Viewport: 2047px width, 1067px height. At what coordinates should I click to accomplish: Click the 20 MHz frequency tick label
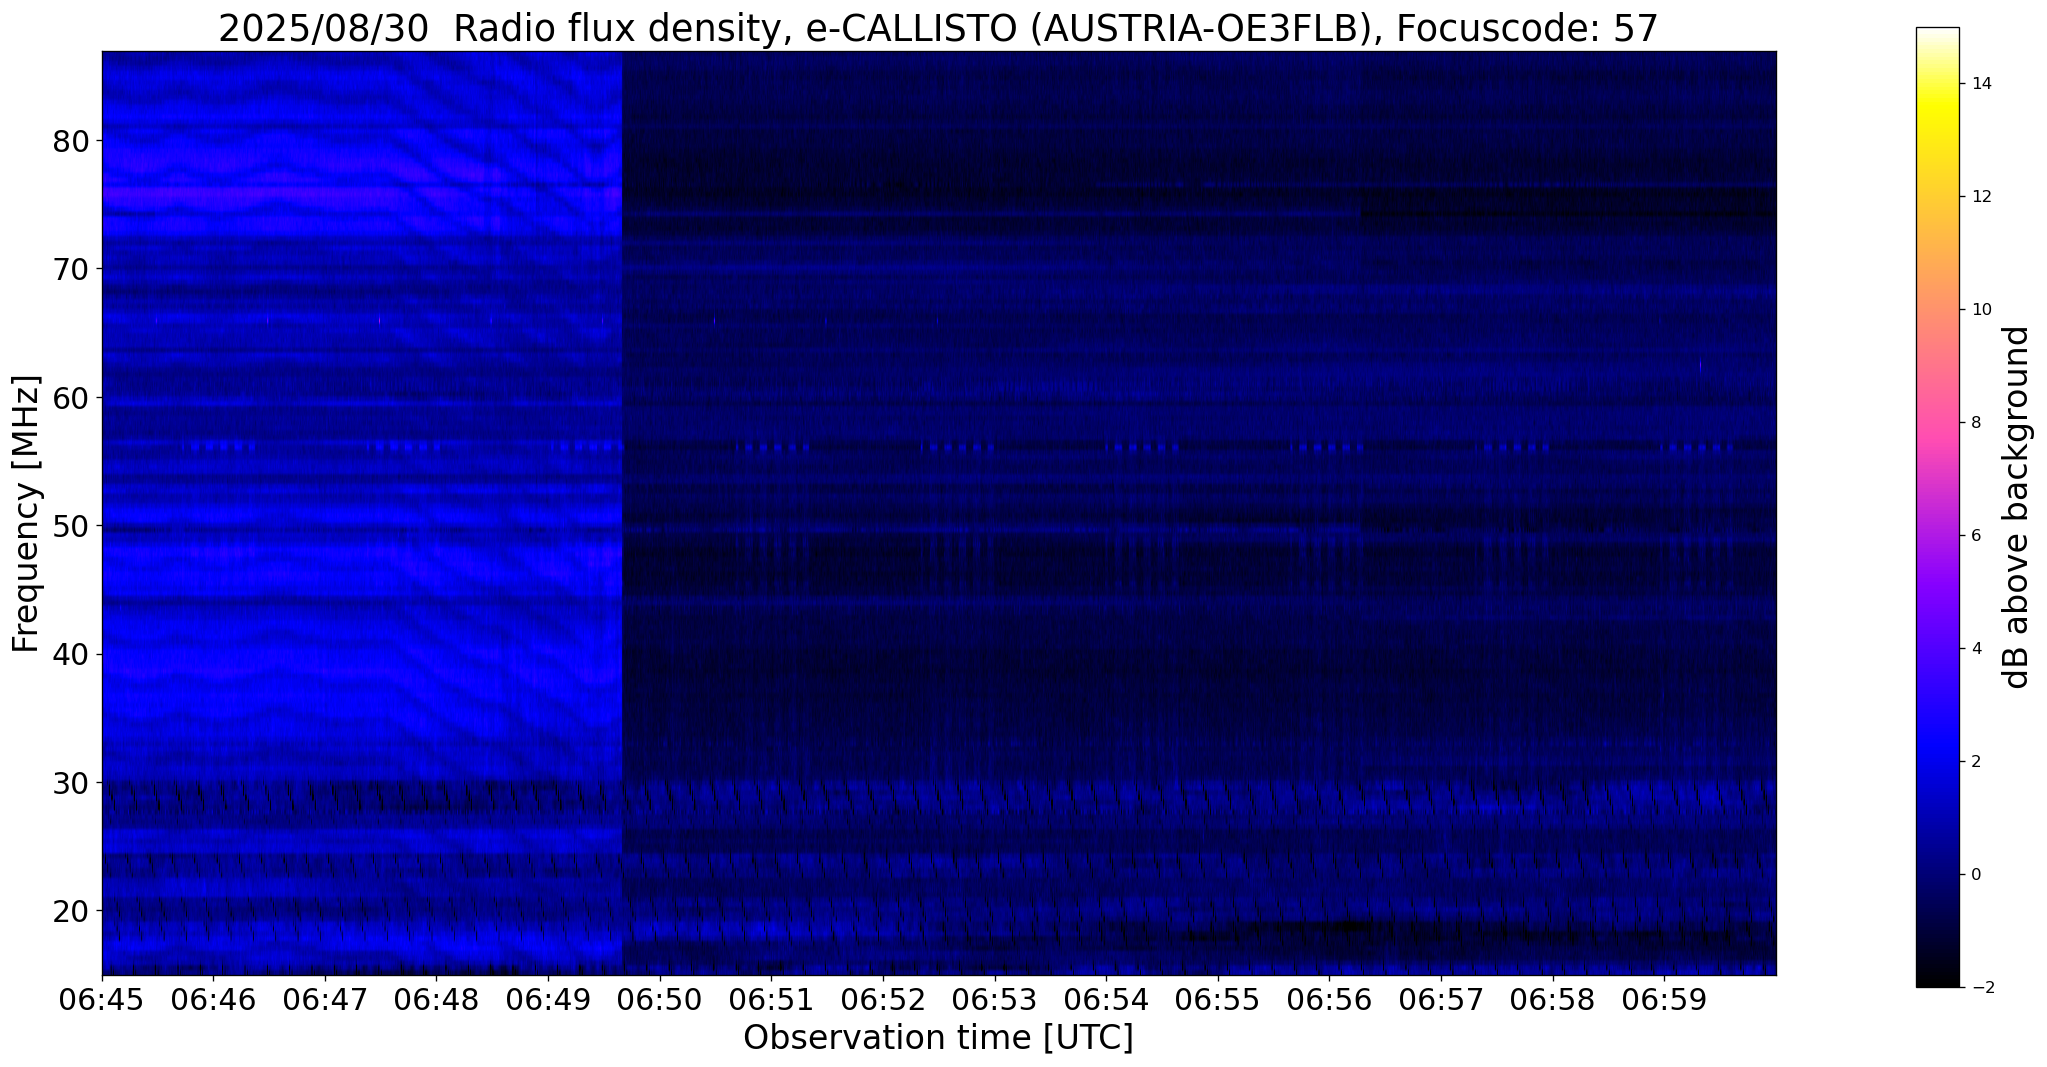pos(71,911)
